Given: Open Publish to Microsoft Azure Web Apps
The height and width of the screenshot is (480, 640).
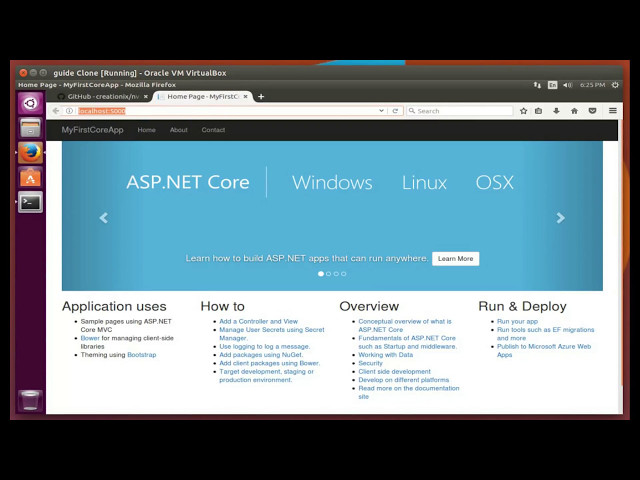Looking at the screenshot, I should point(544,351).
